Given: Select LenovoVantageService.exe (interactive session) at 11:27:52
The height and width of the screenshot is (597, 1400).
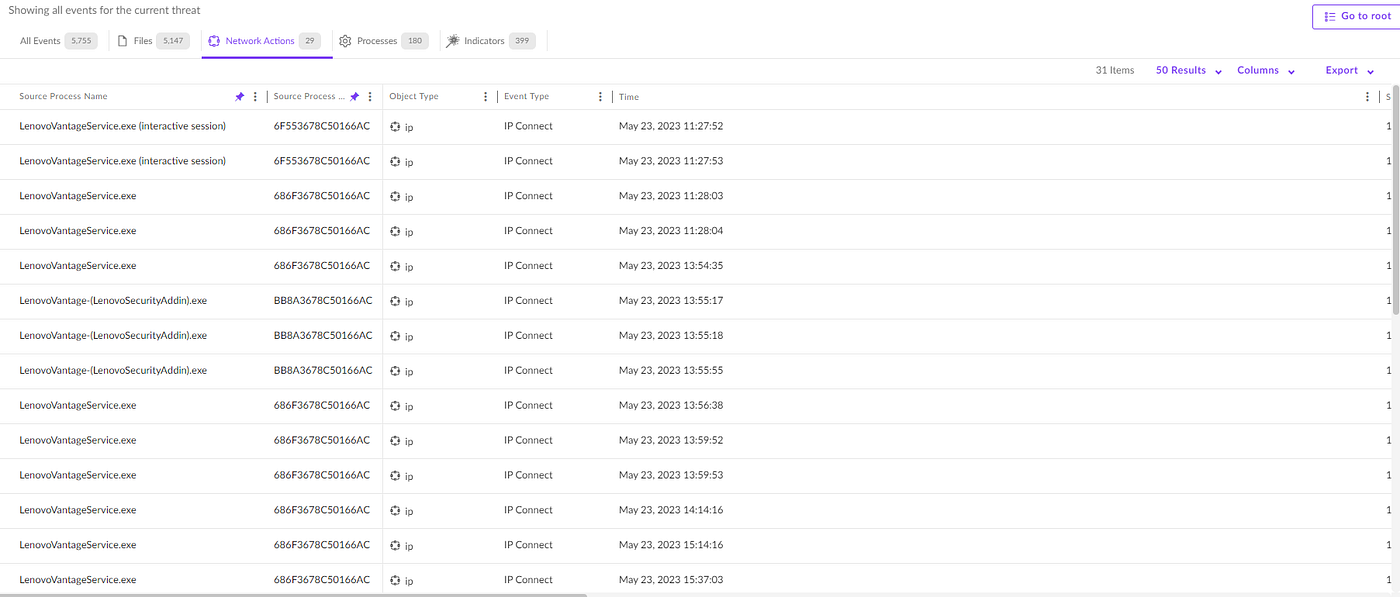Looking at the screenshot, I should click(122, 126).
